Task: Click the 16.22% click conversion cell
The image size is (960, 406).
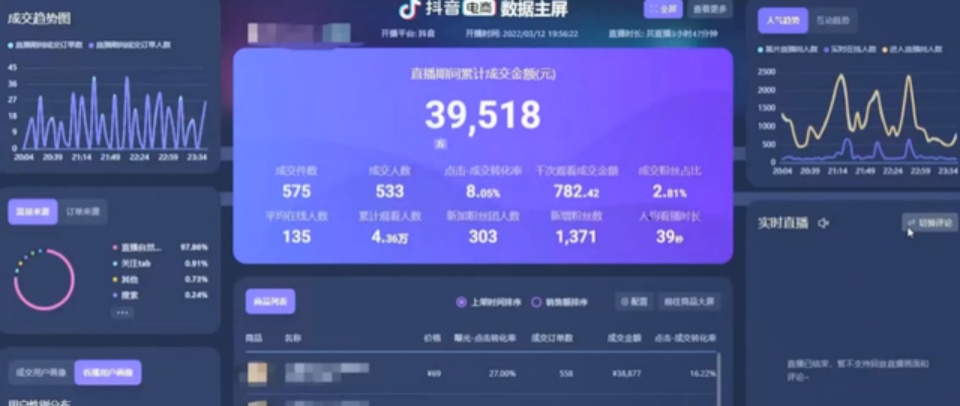Action: pyautogui.click(x=703, y=373)
